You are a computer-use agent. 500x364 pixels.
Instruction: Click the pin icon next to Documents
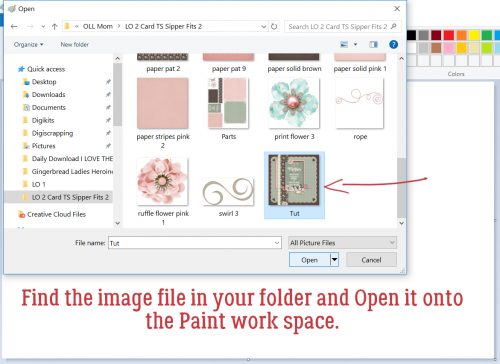(x=108, y=107)
